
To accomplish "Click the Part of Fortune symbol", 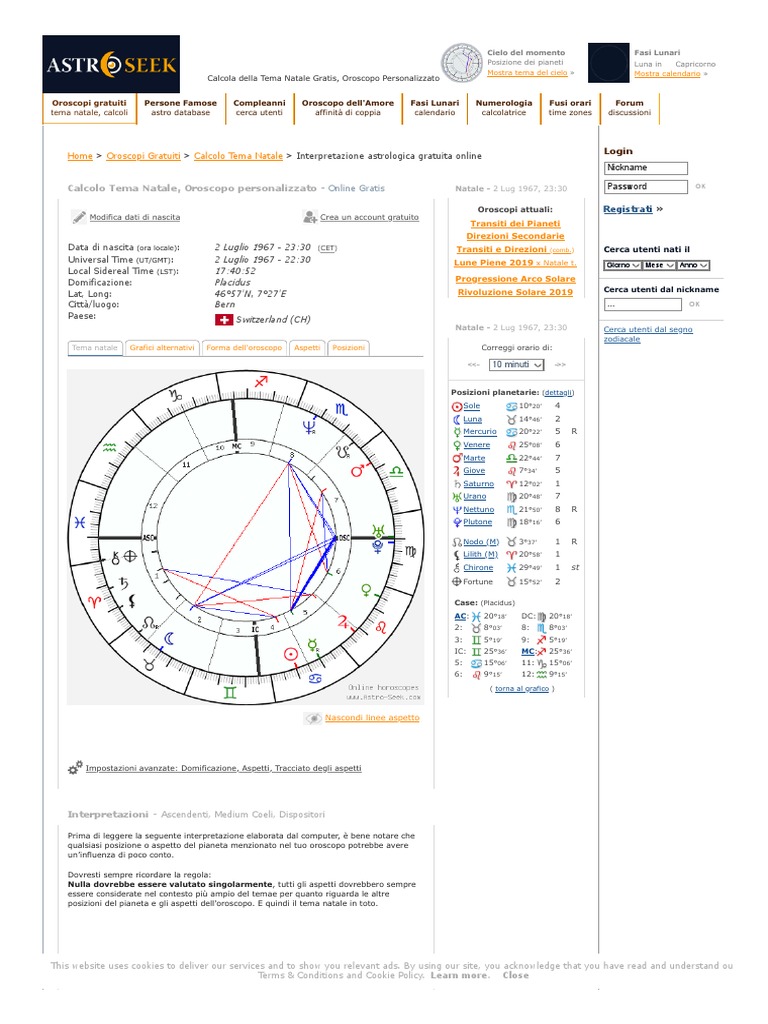I will (456, 581).
